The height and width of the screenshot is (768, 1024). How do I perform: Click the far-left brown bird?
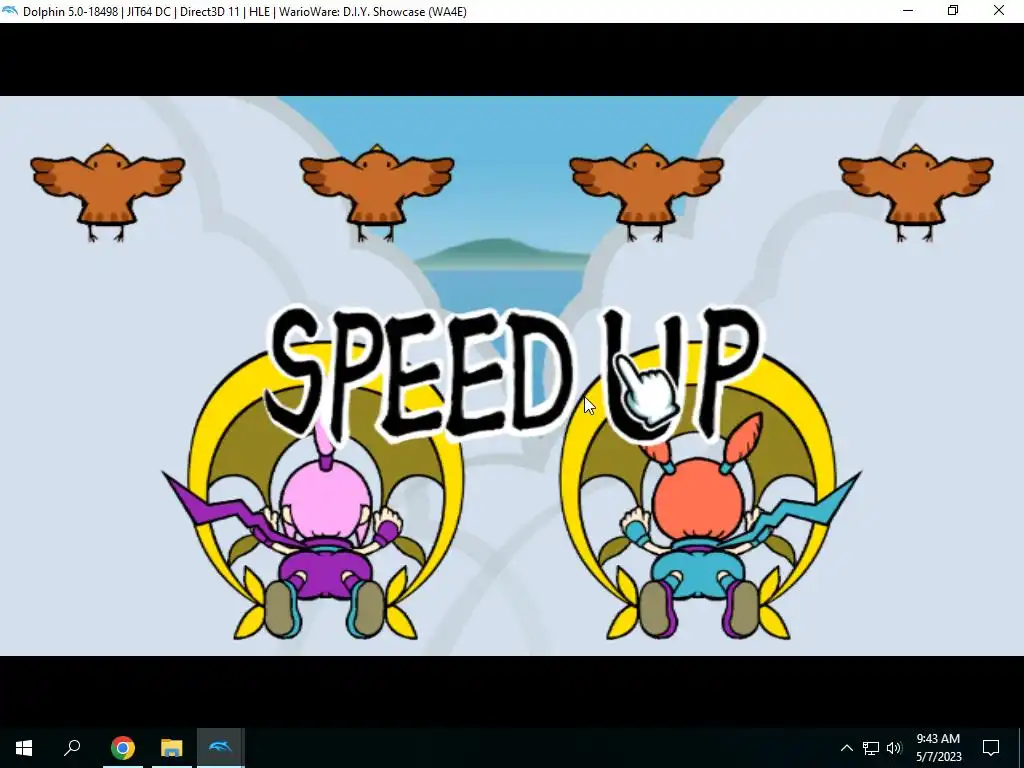pyautogui.click(x=108, y=192)
